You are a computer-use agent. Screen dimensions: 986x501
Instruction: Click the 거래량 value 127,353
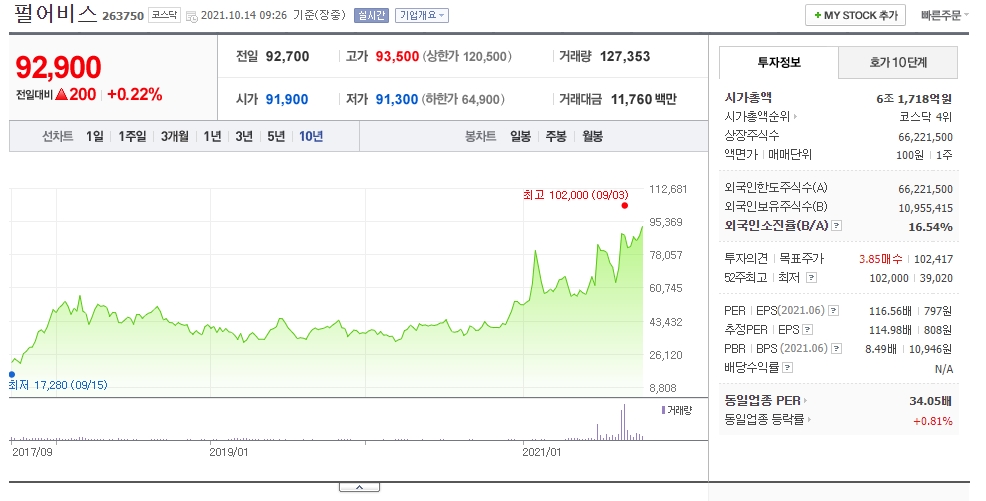pyautogui.click(x=625, y=56)
